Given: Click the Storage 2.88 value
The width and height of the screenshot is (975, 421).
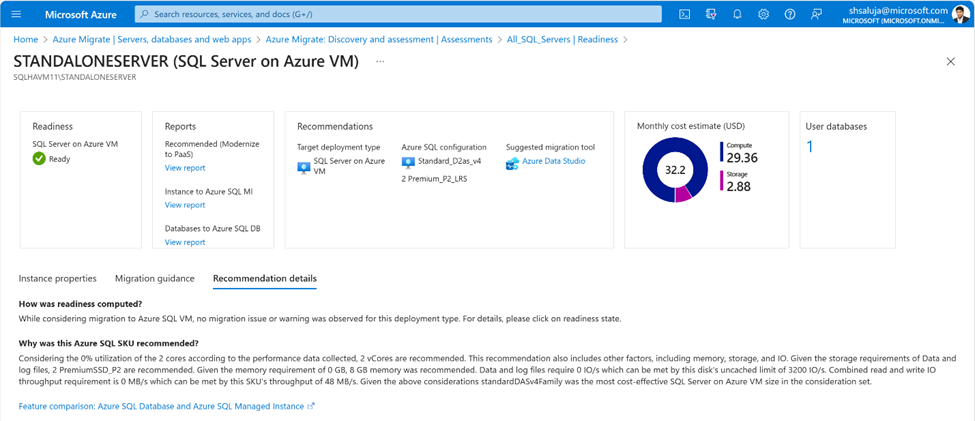Looking at the screenshot, I should (739, 186).
